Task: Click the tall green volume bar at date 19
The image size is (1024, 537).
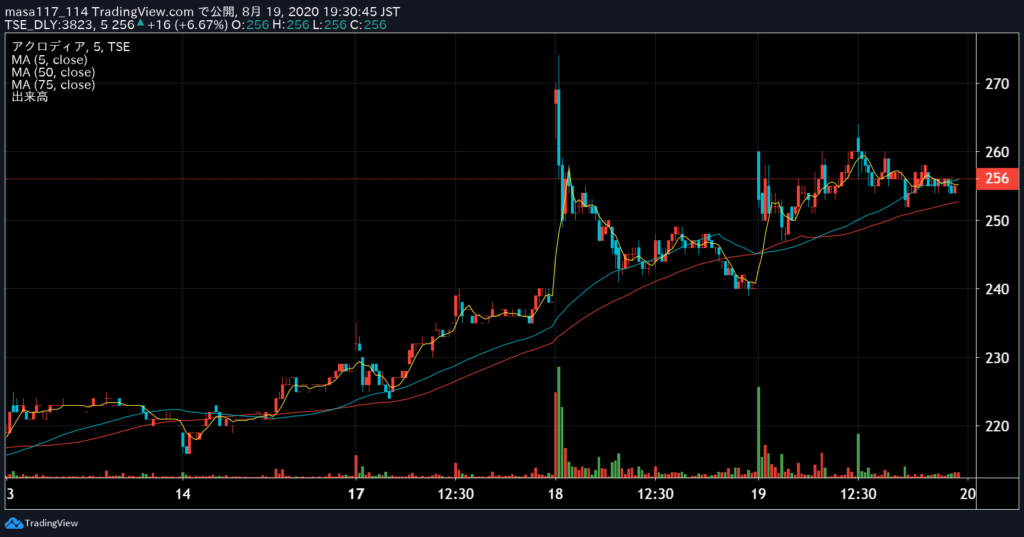Action: tap(758, 432)
